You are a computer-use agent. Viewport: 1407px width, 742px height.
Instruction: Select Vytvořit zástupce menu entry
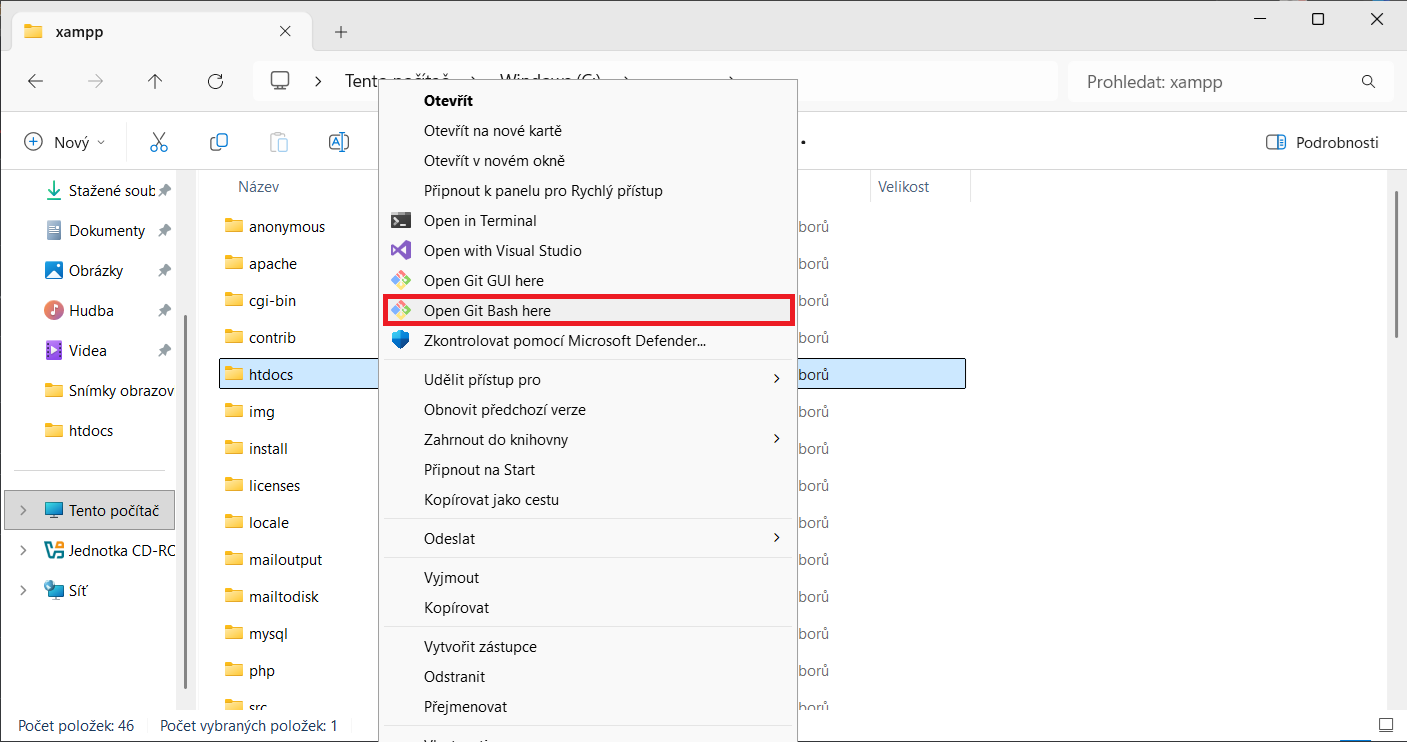click(x=588, y=647)
